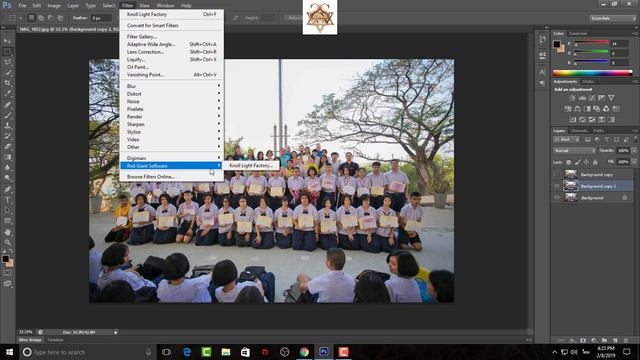Image resolution: width=640 pixels, height=360 pixels.
Task: Toggle lock image pixels
Action: [578, 162]
